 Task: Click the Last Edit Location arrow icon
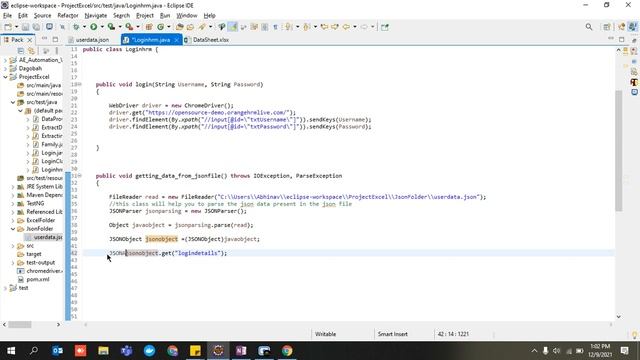324,27
